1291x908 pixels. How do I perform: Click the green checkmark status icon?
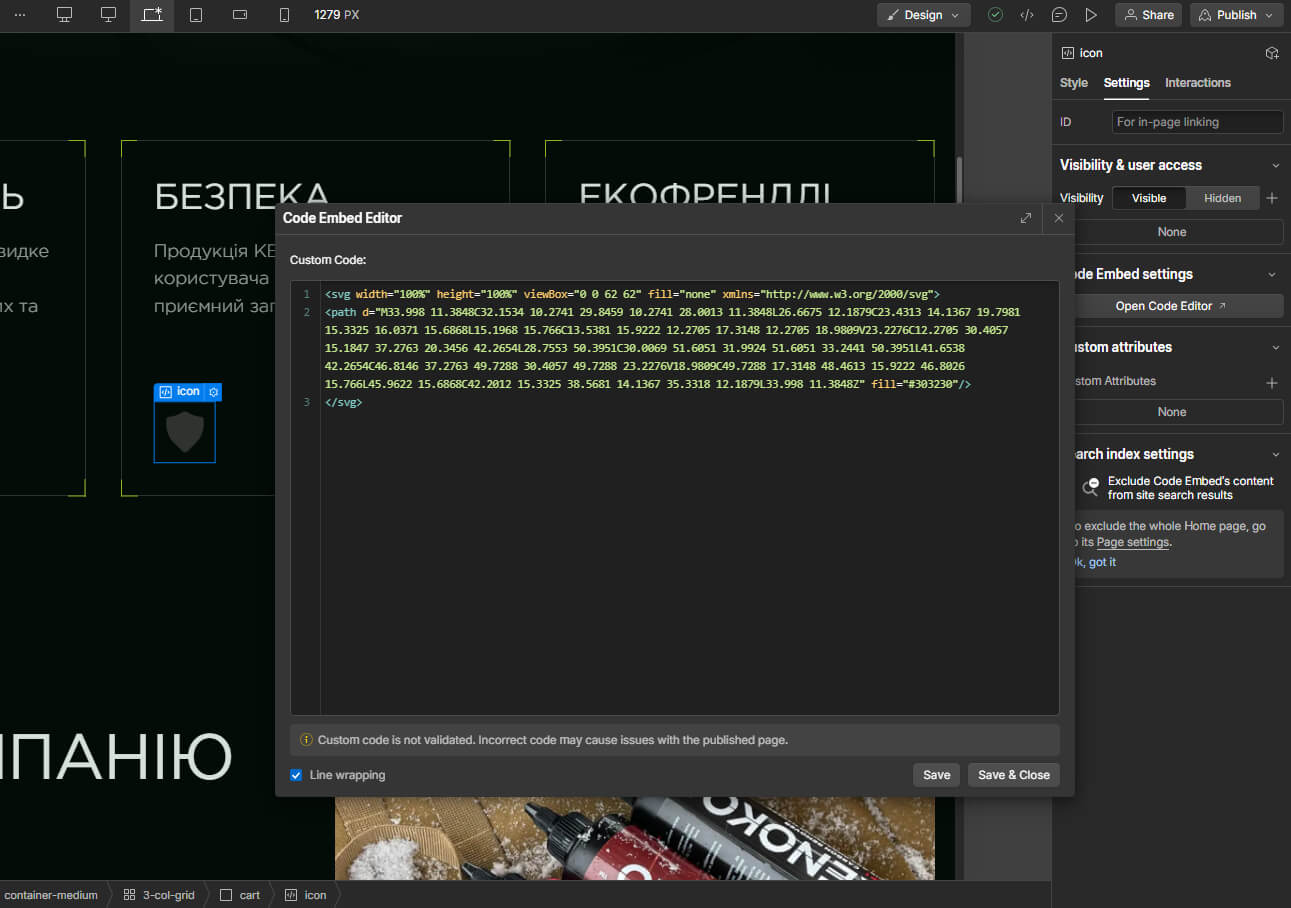(995, 15)
